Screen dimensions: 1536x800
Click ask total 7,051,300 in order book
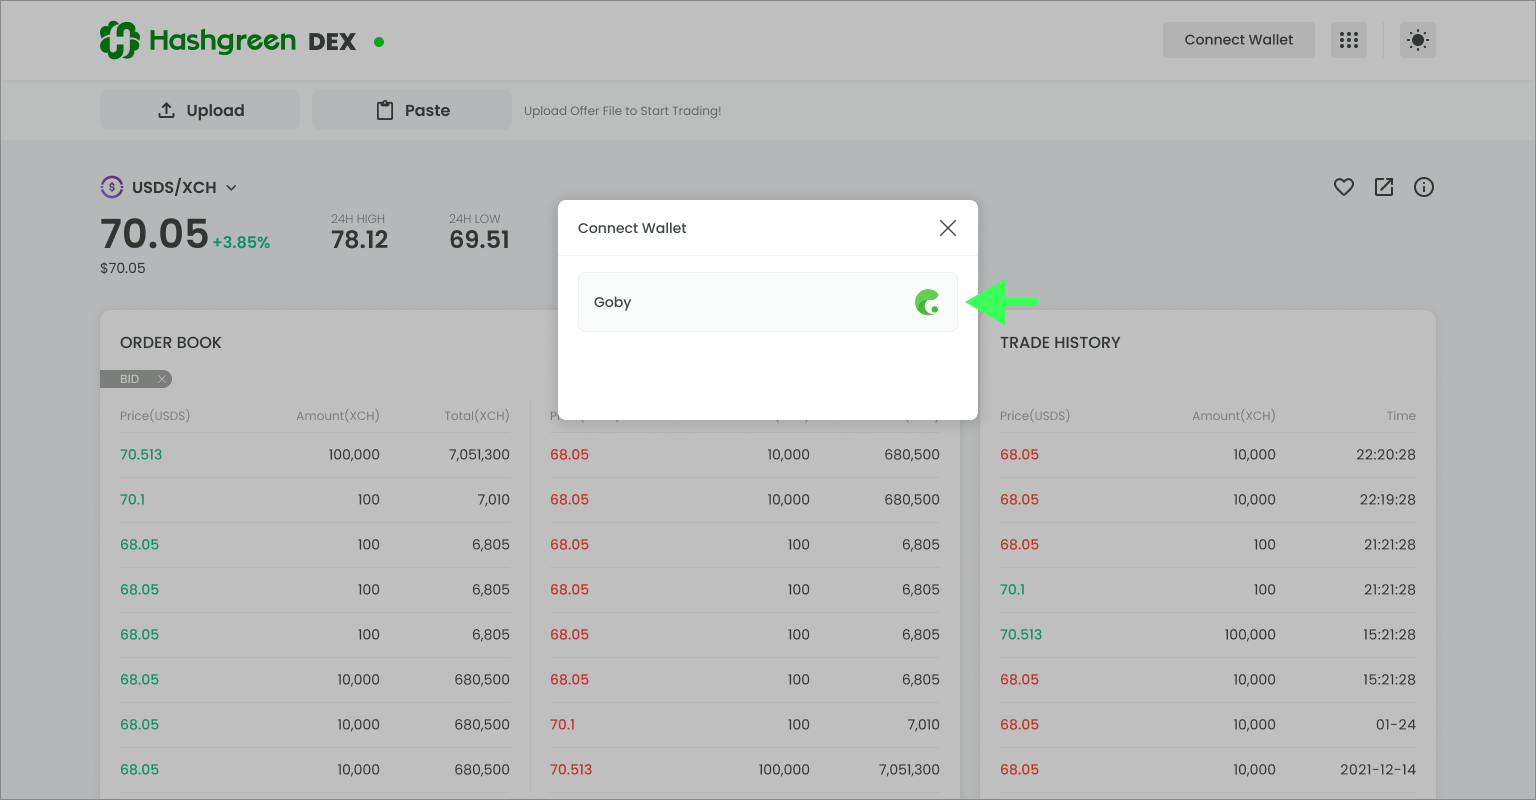click(x=909, y=769)
